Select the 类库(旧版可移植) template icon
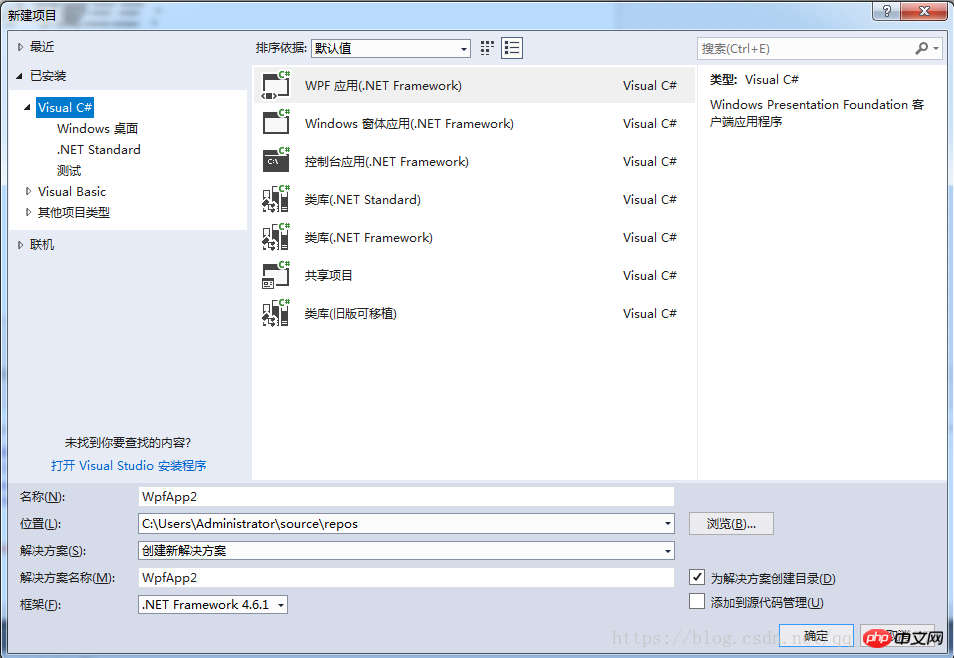The width and height of the screenshot is (954, 658). [276, 313]
